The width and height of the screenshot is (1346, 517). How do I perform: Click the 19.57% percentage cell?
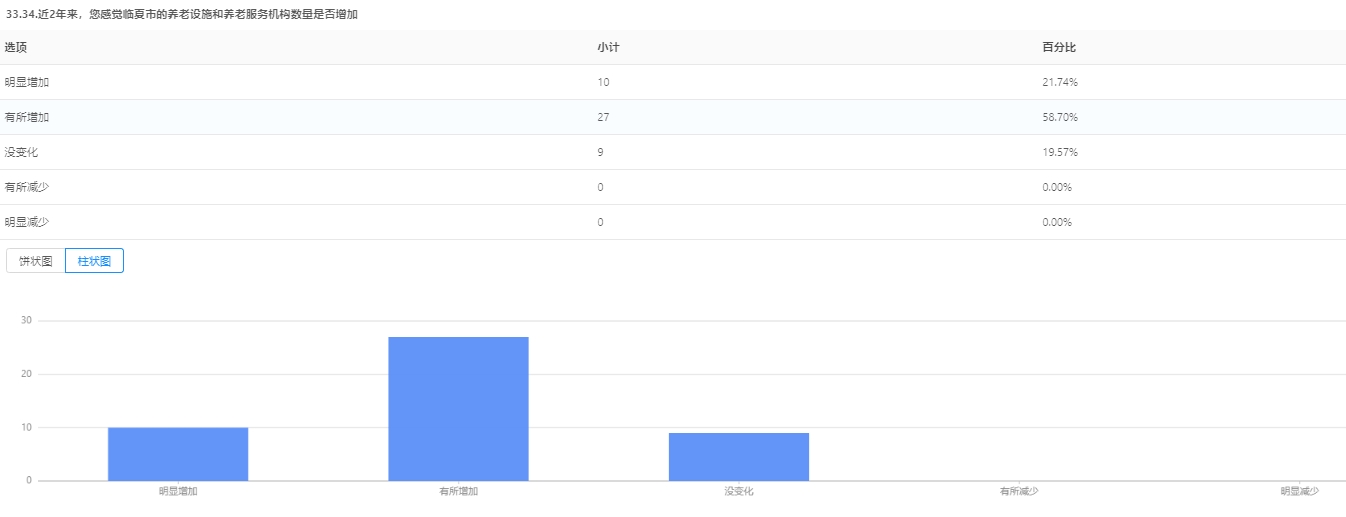tap(1059, 152)
